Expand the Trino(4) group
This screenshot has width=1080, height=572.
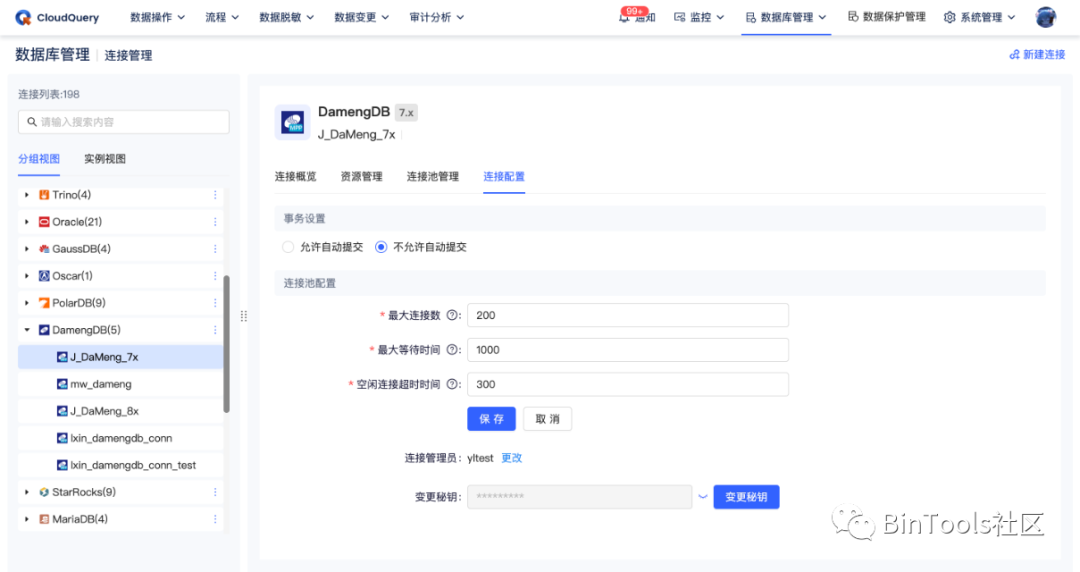[27, 195]
